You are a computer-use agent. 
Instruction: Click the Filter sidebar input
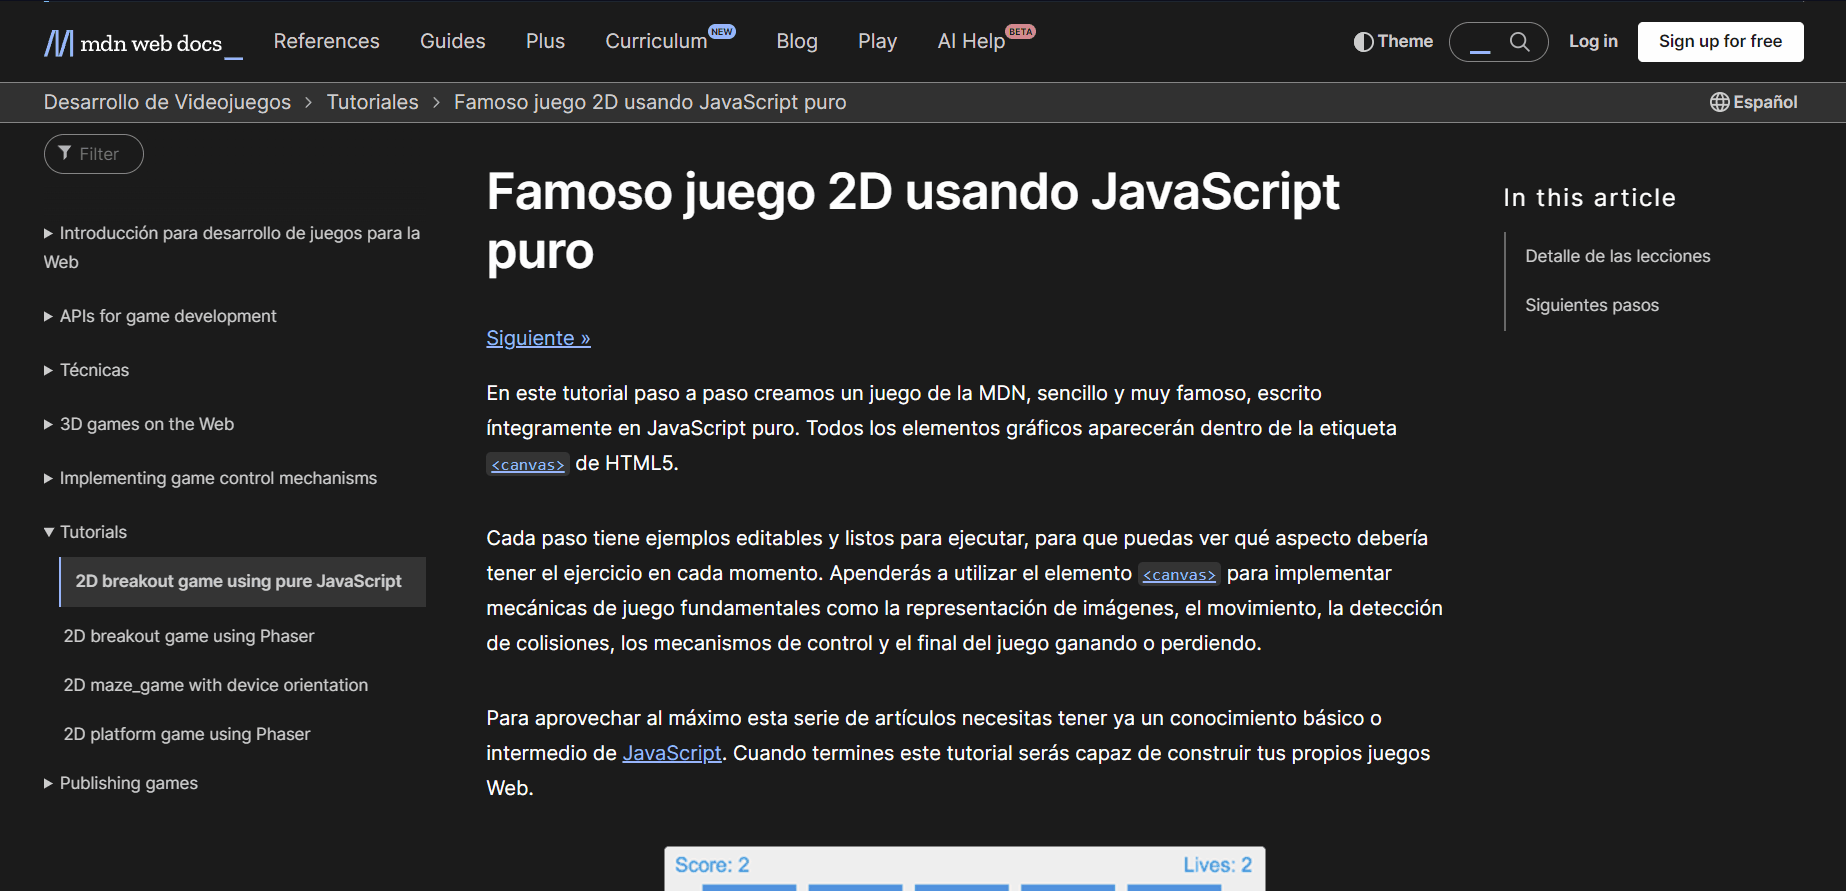(x=94, y=154)
